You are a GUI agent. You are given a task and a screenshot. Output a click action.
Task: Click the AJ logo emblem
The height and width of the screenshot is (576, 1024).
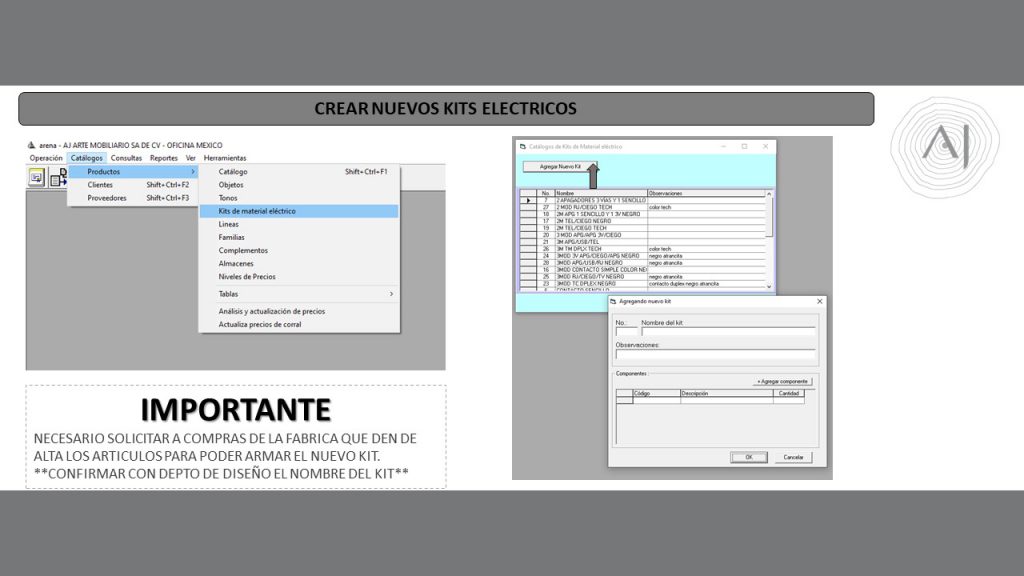coord(944,146)
